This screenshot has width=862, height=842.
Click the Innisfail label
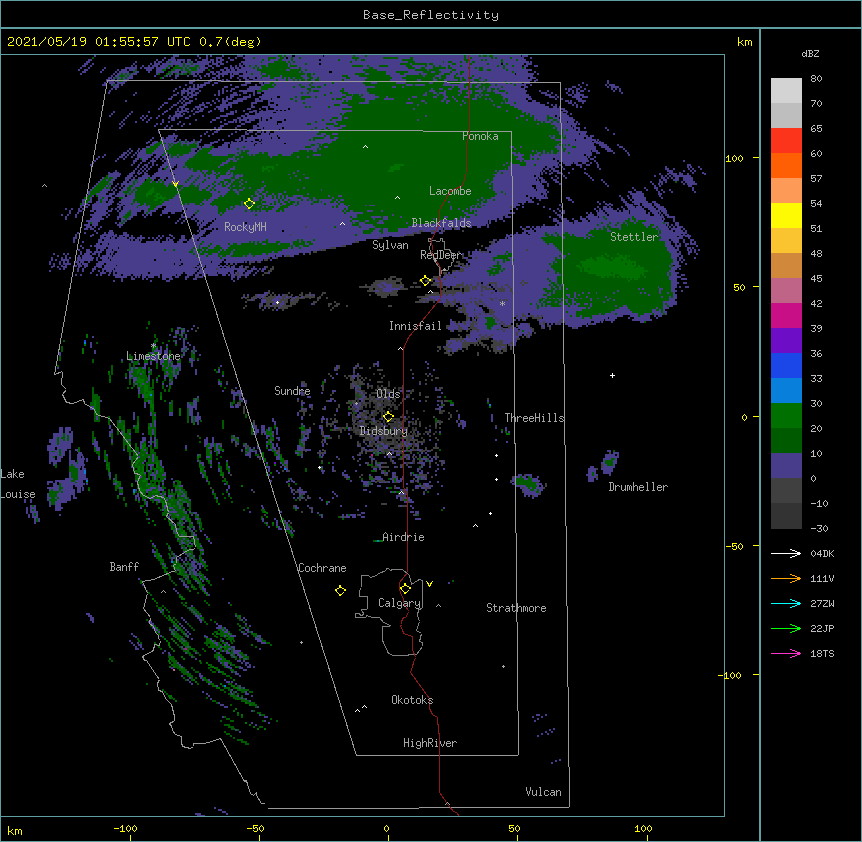(x=415, y=326)
